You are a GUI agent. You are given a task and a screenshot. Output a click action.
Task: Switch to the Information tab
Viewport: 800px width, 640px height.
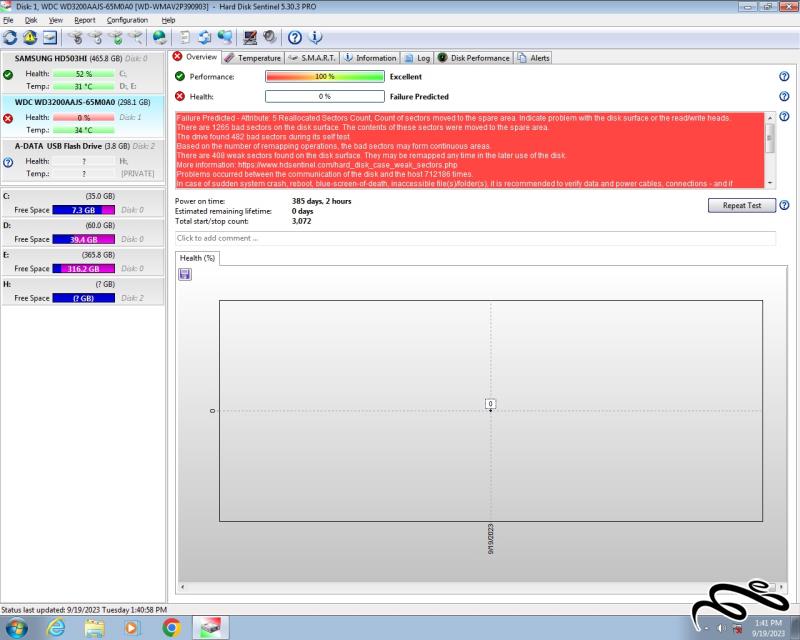[x=370, y=58]
